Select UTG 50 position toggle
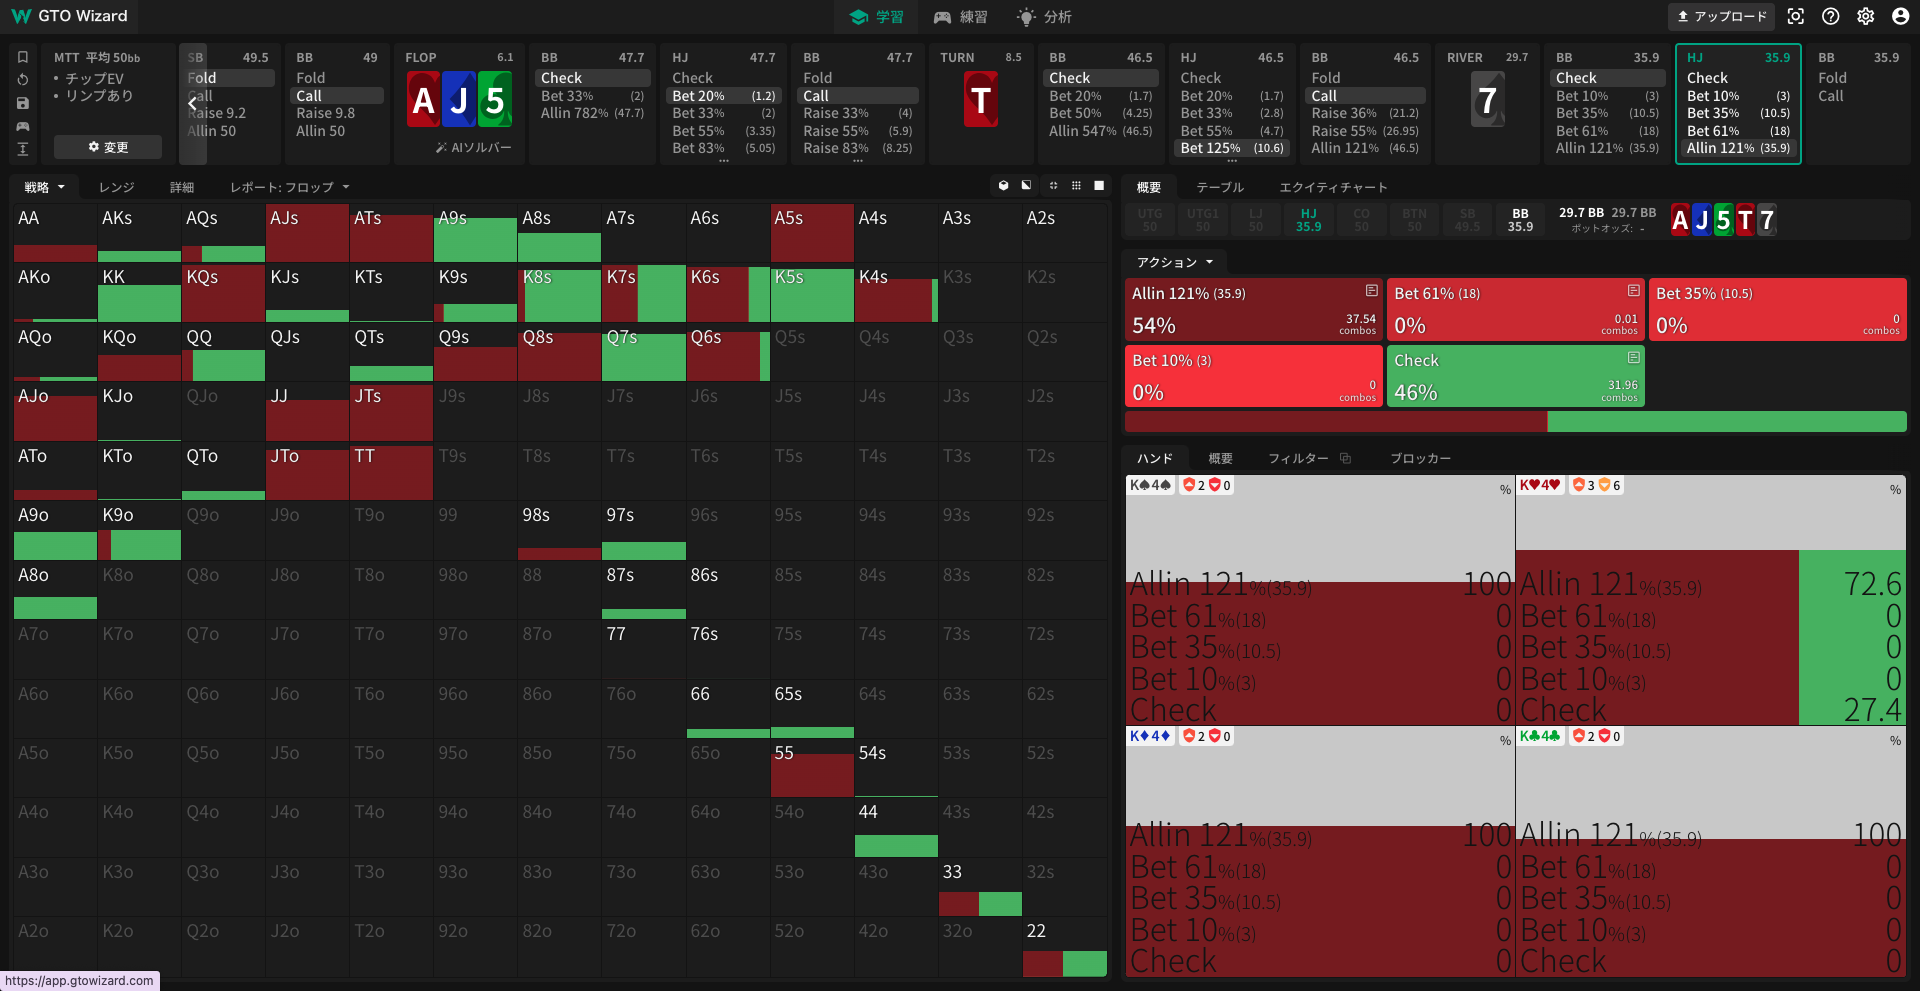 (x=1150, y=220)
